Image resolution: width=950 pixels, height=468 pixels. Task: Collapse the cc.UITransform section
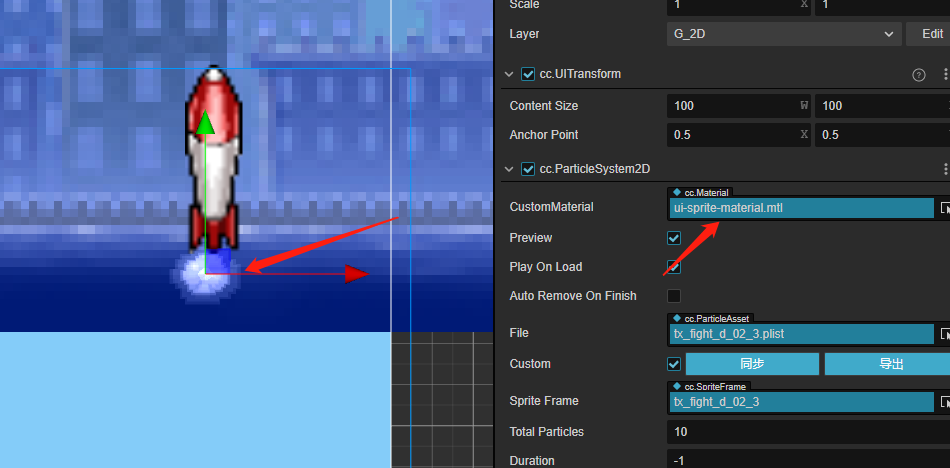pos(509,75)
